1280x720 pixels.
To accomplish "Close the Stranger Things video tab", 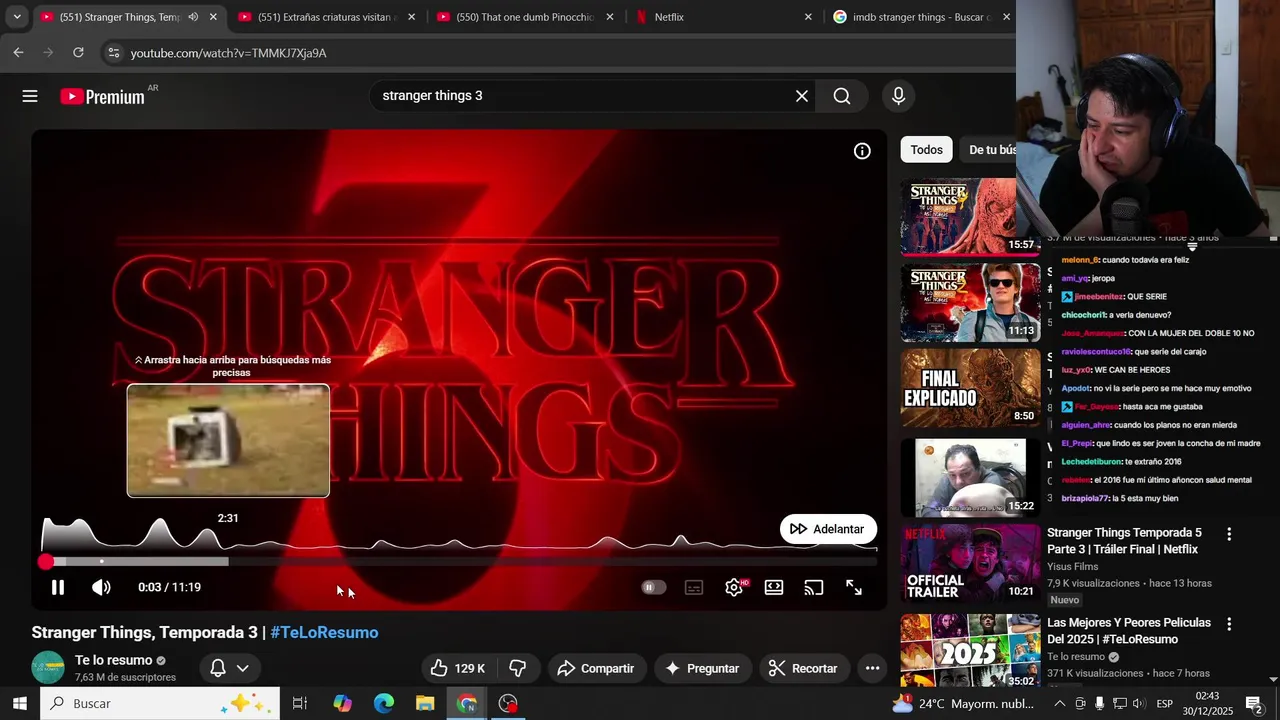I will [x=213, y=17].
